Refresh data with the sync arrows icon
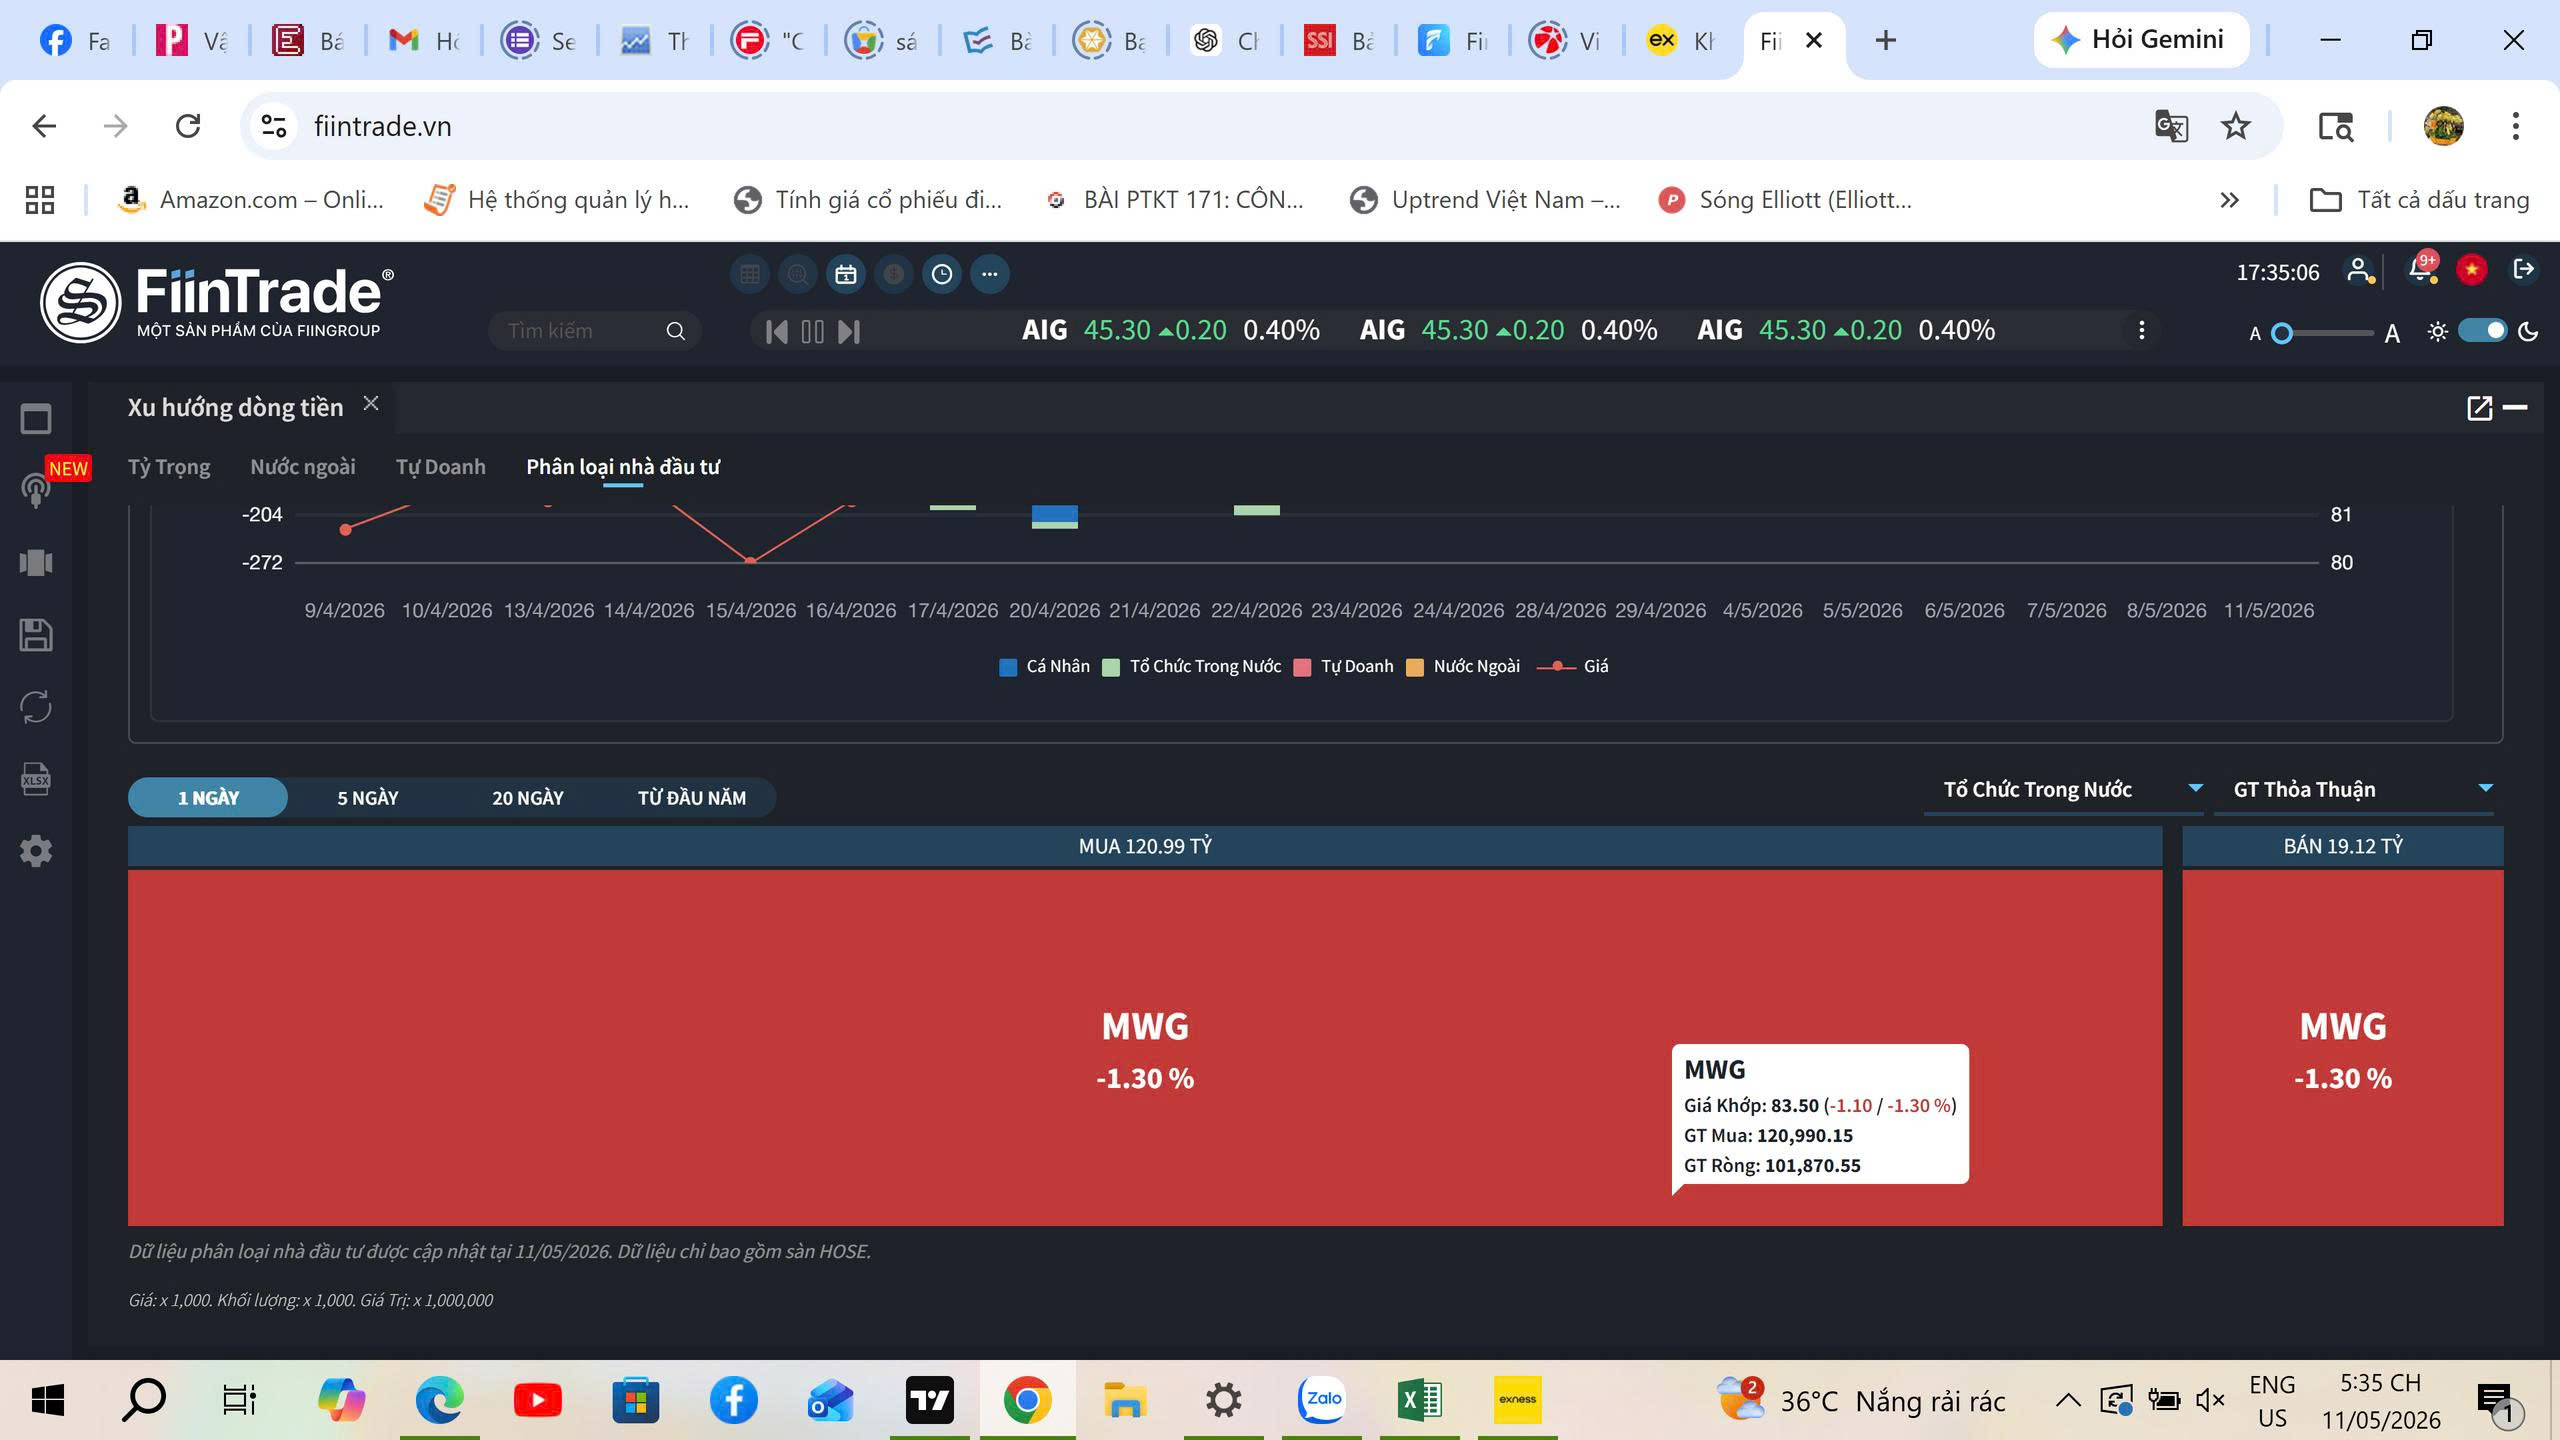 coord(36,707)
